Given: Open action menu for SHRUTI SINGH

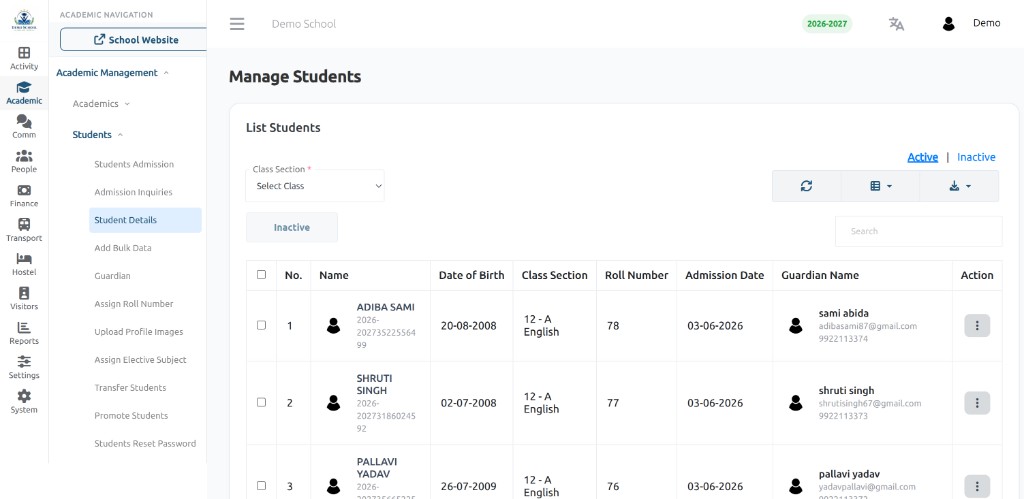Looking at the screenshot, I should click(977, 403).
